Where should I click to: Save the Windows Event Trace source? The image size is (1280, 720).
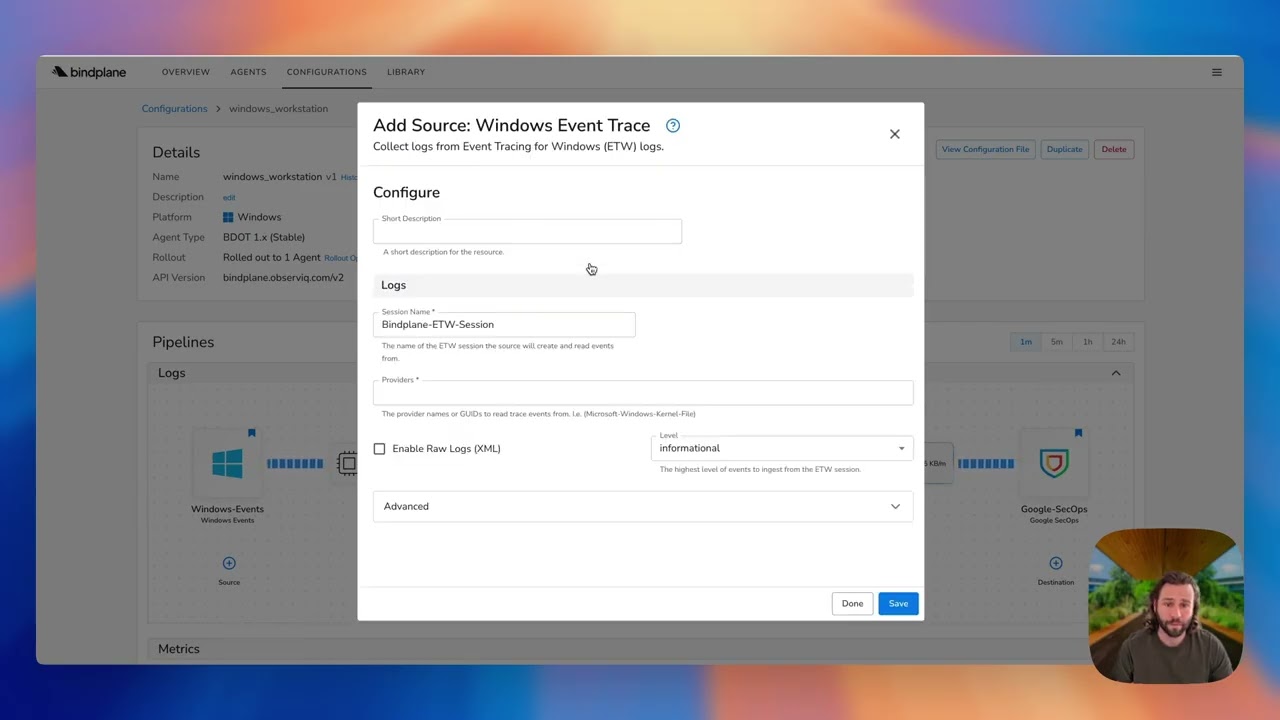point(898,603)
